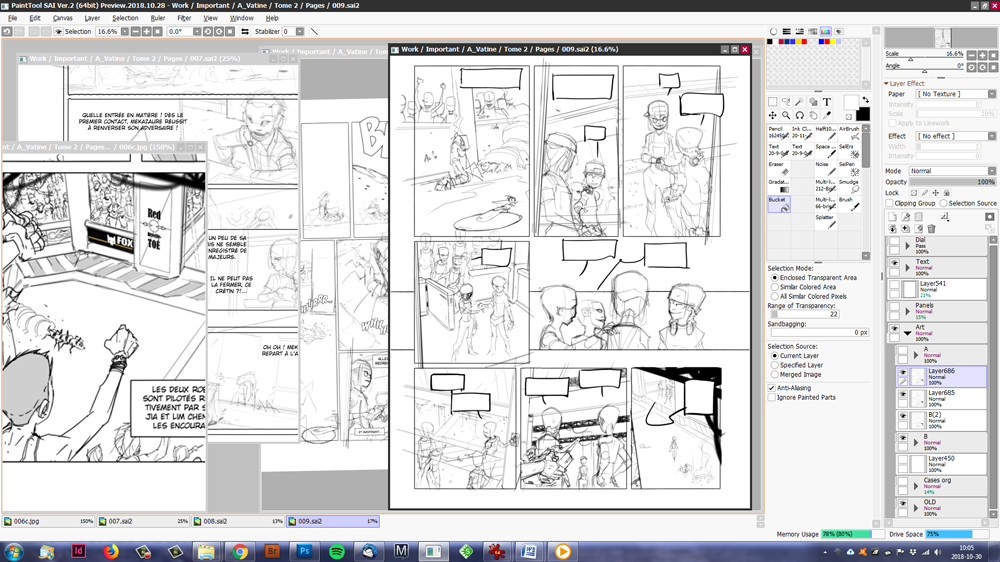Open the Effect dropdown

[x=955, y=136]
